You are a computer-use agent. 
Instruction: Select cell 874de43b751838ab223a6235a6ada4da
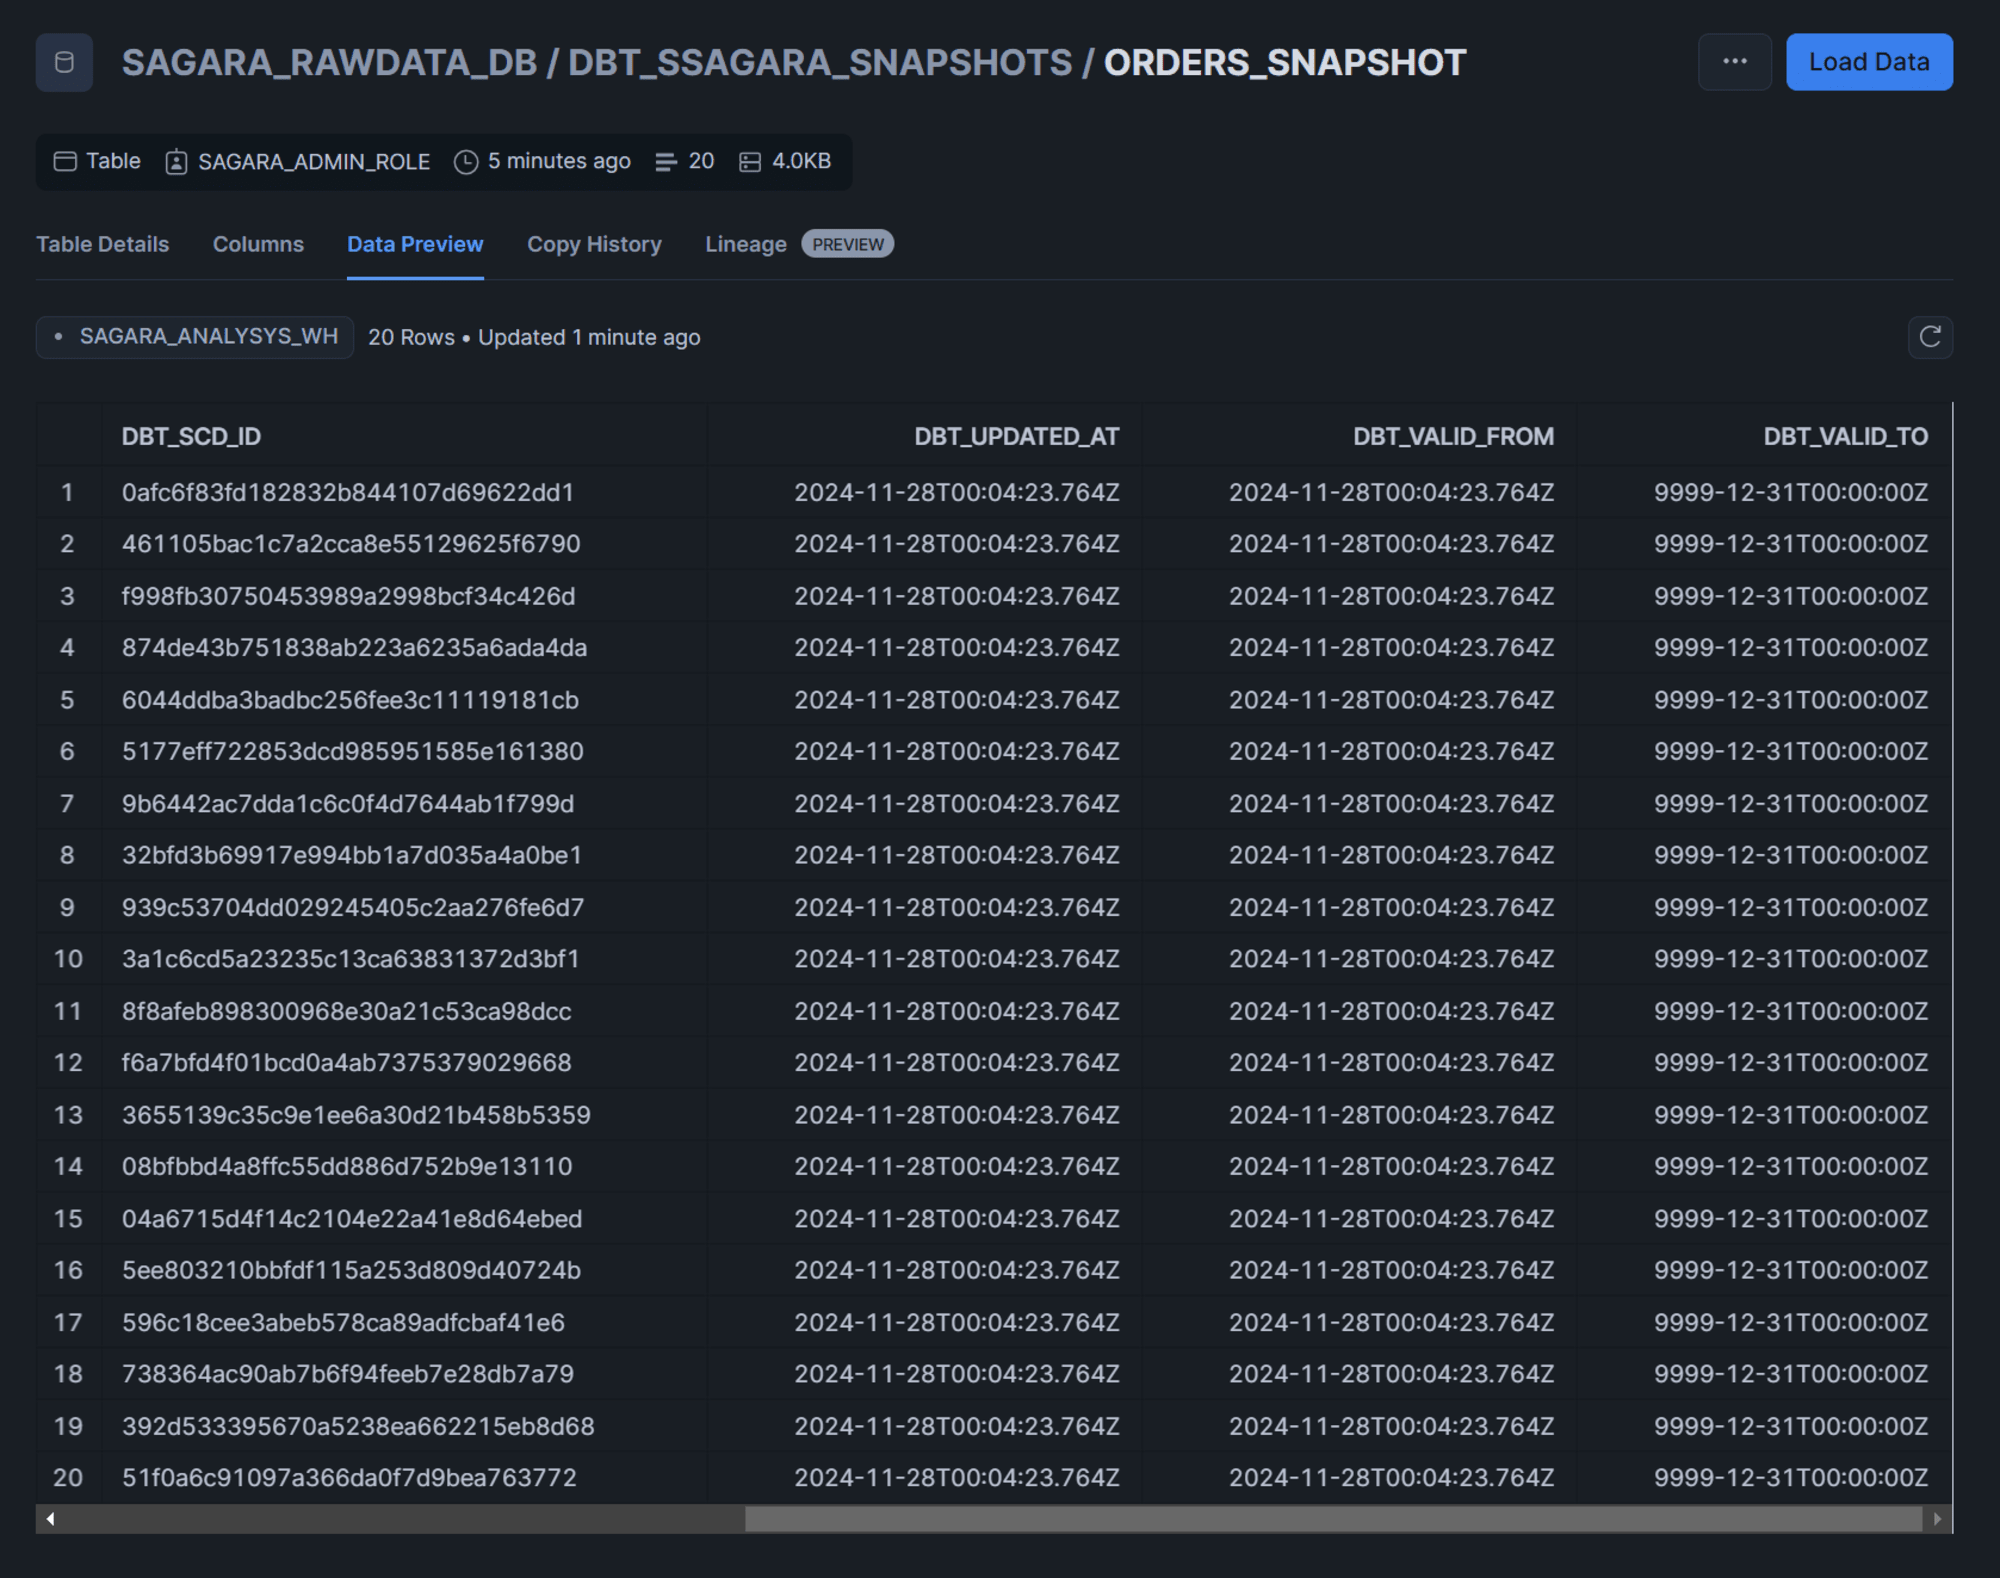click(404, 648)
